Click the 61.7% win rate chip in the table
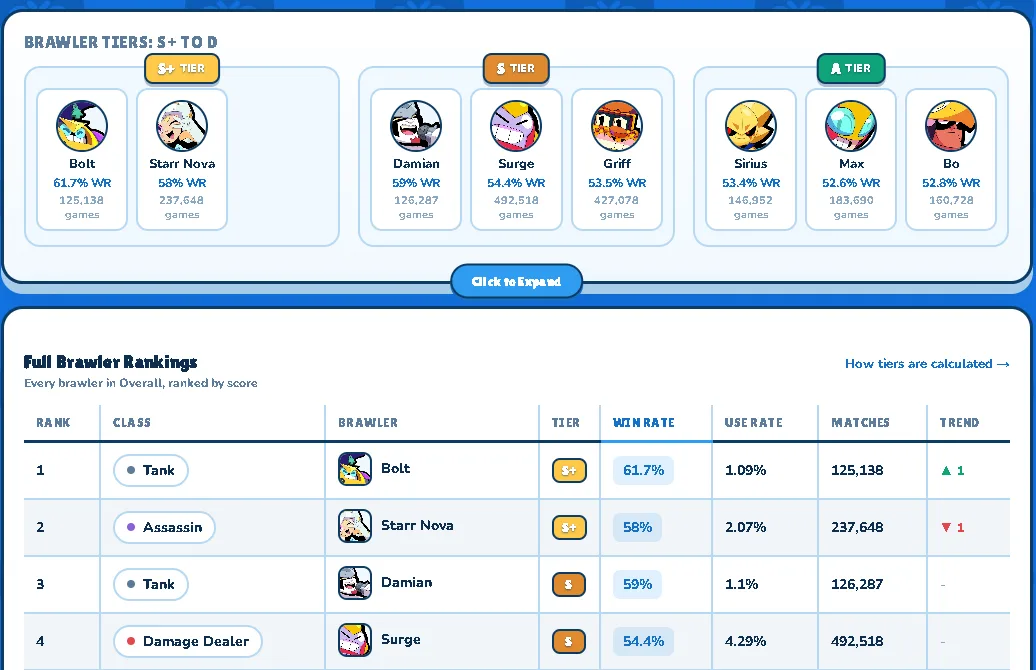The height and width of the screenshot is (670, 1036). 644,470
